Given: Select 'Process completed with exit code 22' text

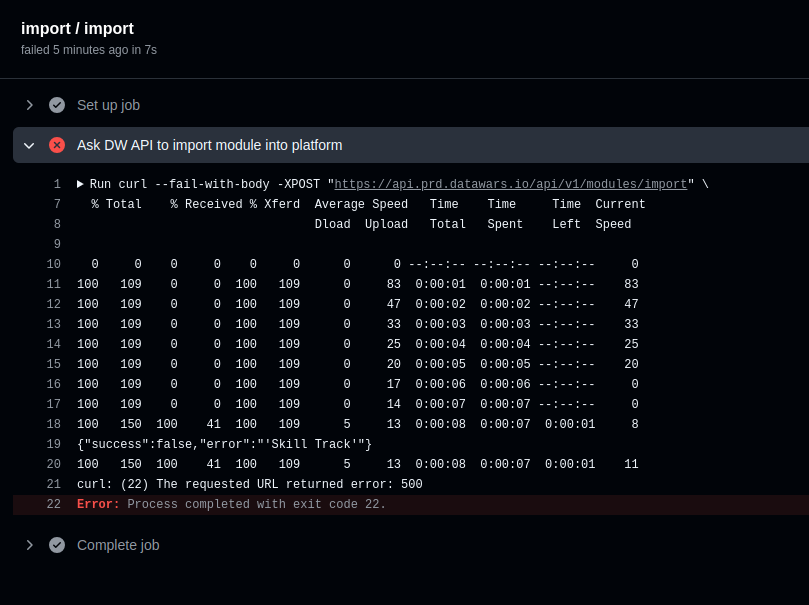Looking at the screenshot, I should click(x=256, y=504).
